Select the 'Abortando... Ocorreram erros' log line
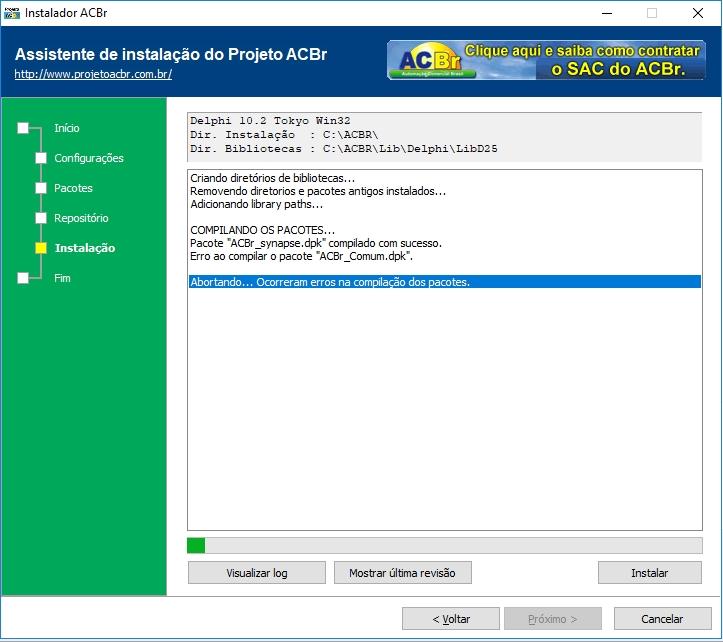The width and height of the screenshot is (723, 642). point(445,282)
